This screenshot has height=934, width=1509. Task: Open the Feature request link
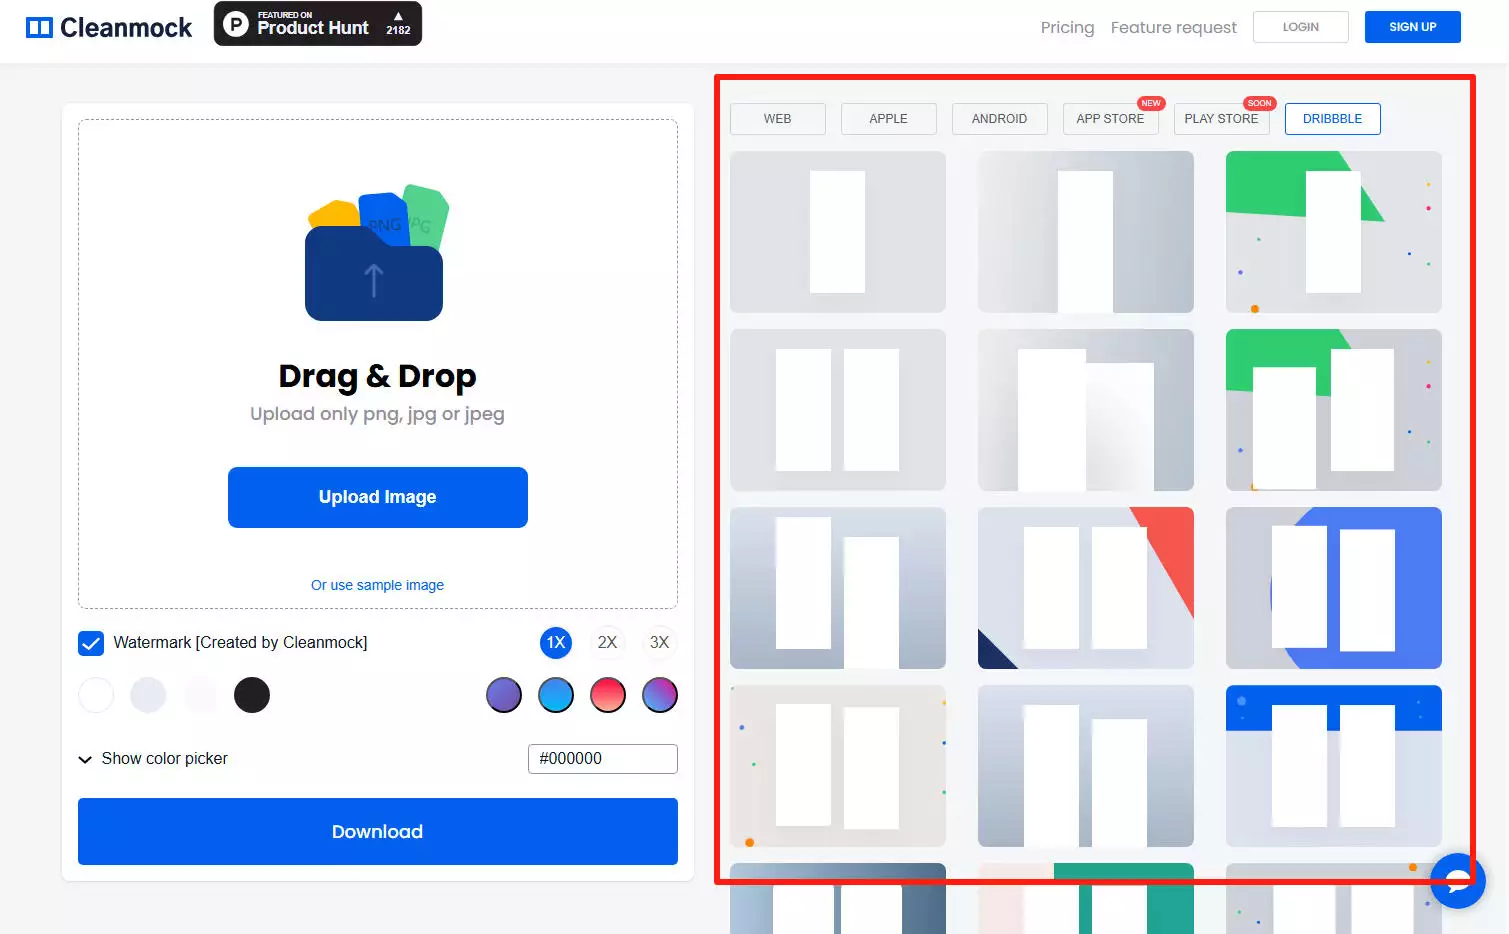1174,28
